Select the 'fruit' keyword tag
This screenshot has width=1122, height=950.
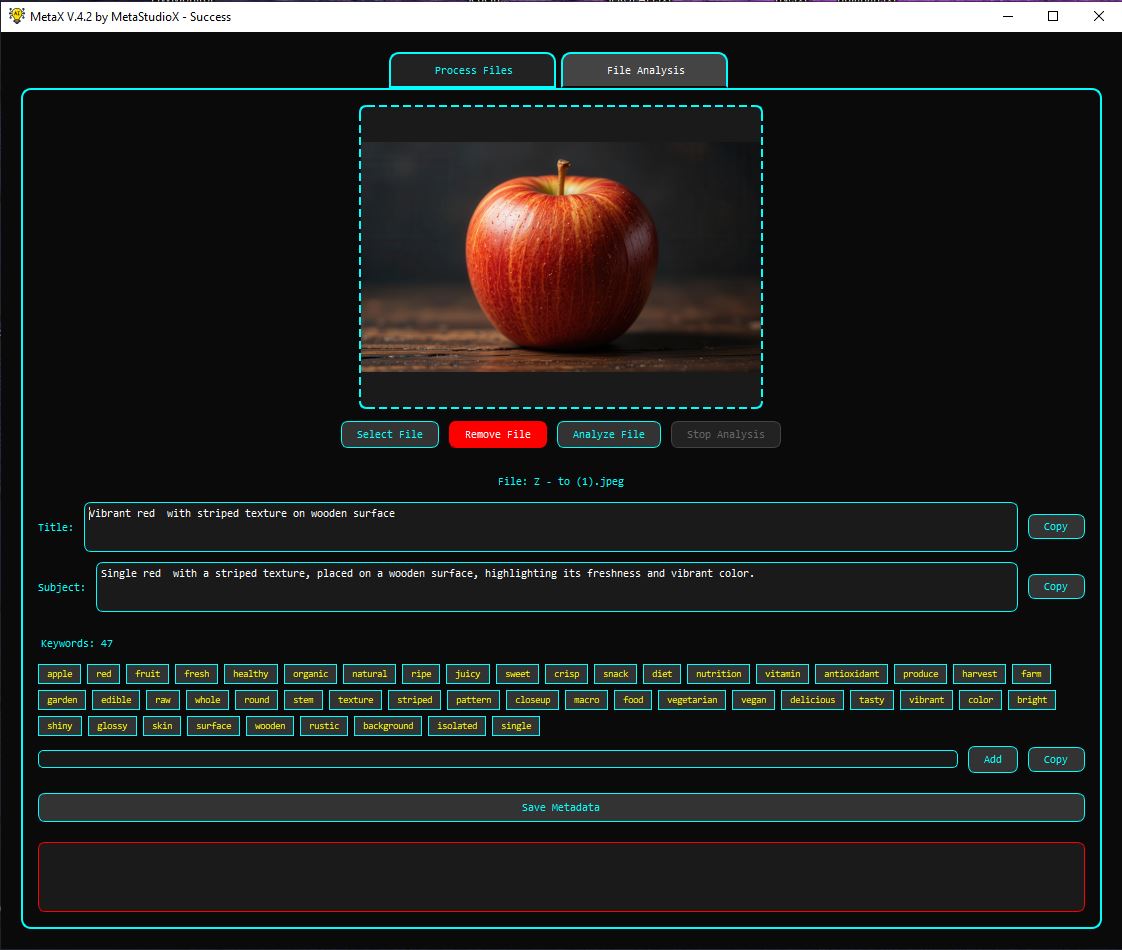pos(148,674)
